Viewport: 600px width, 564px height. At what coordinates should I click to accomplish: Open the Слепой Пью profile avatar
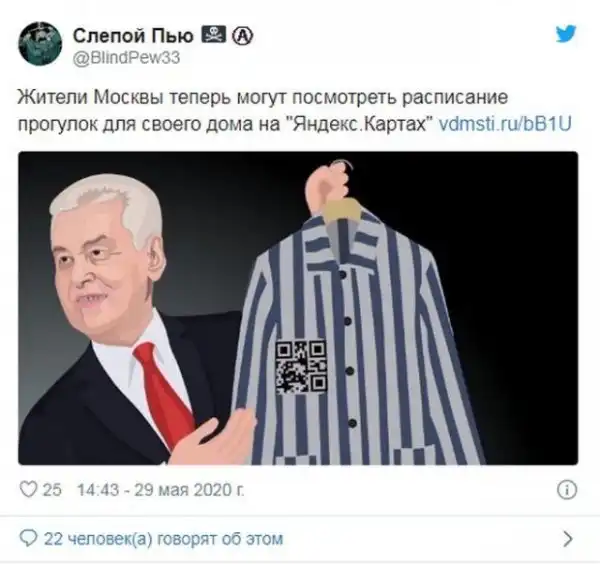(x=40, y=44)
